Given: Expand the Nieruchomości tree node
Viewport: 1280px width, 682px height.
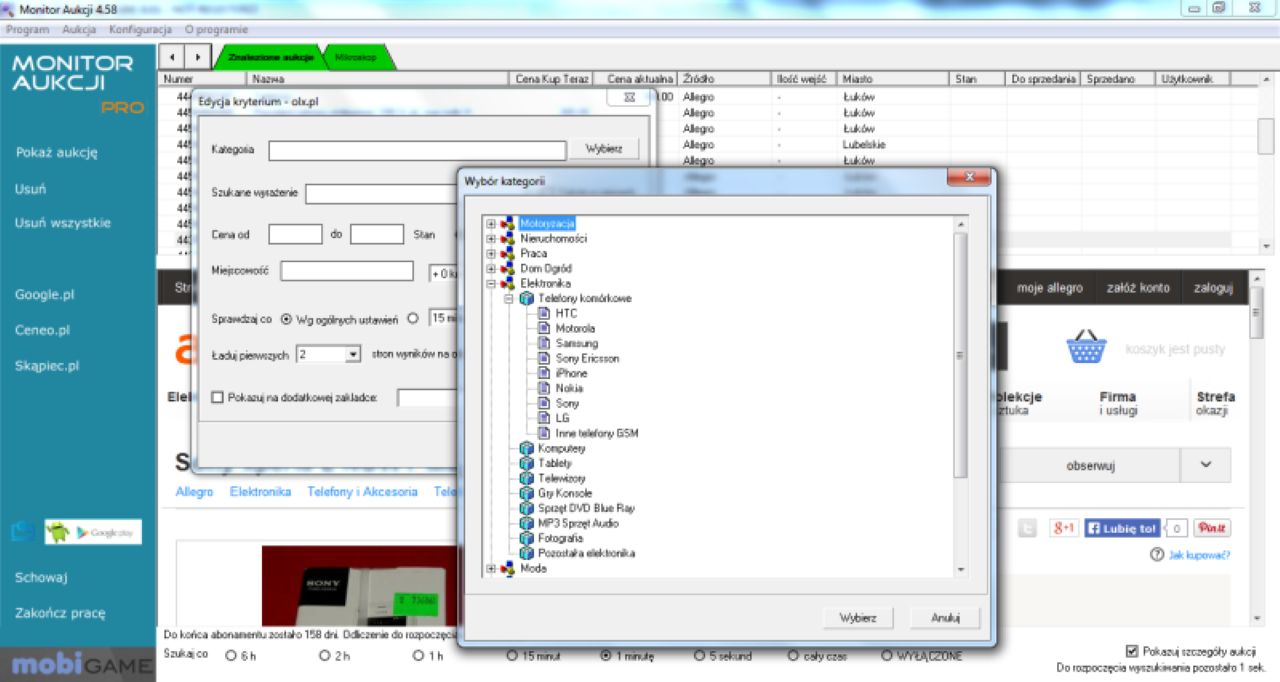Looking at the screenshot, I should [x=491, y=239].
